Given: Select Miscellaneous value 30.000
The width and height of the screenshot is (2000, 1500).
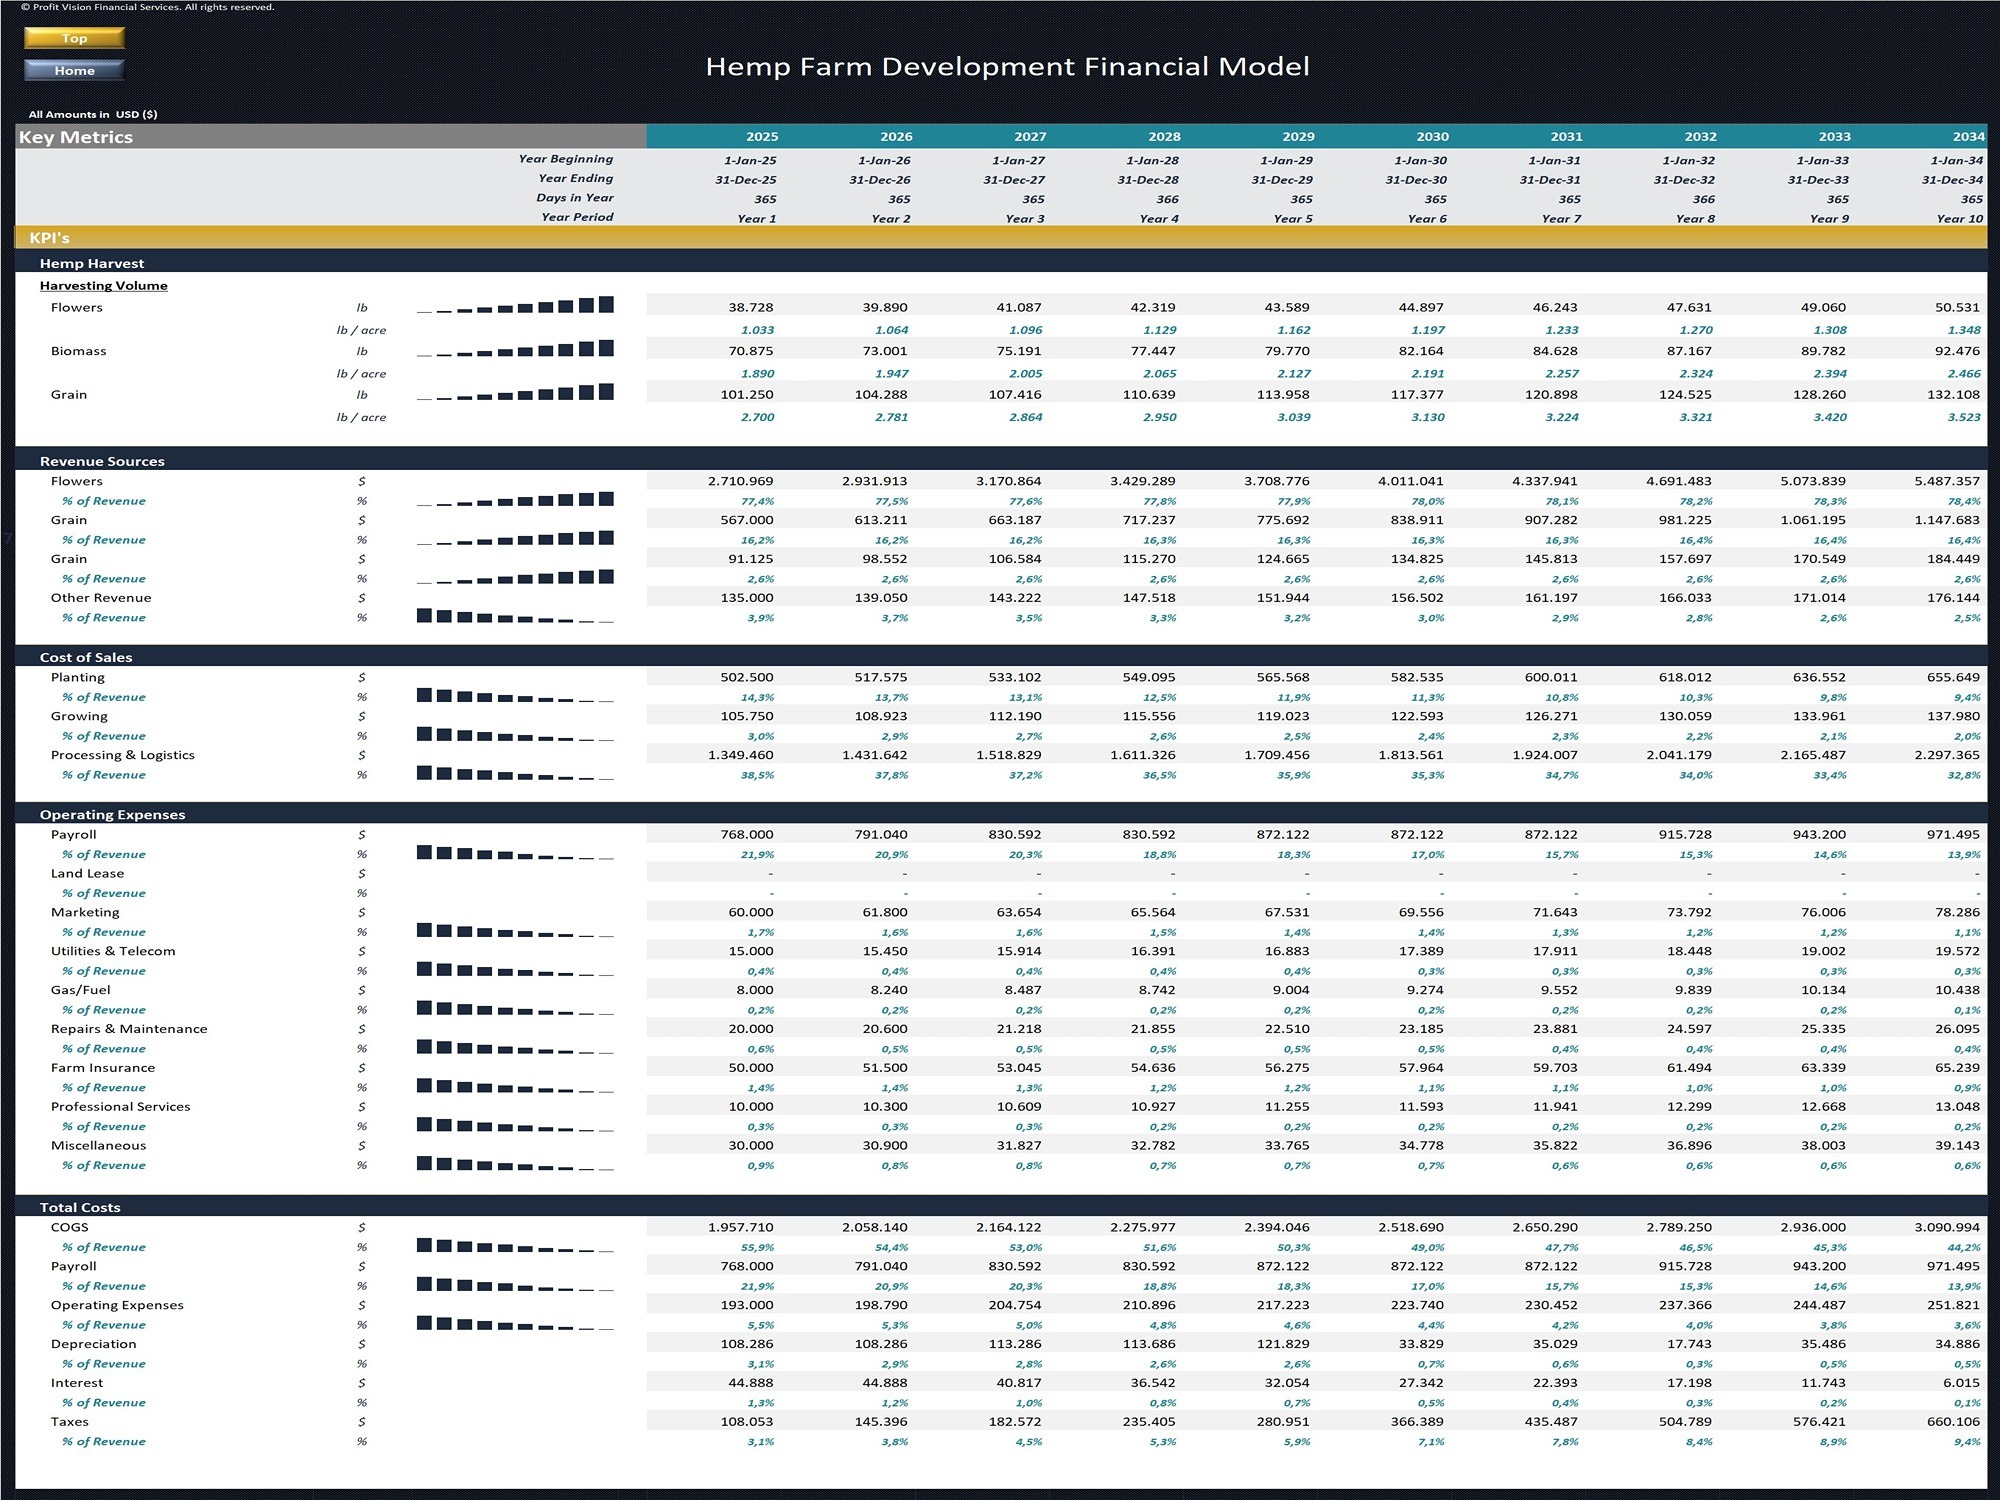Looking at the screenshot, I should (x=750, y=1147).
